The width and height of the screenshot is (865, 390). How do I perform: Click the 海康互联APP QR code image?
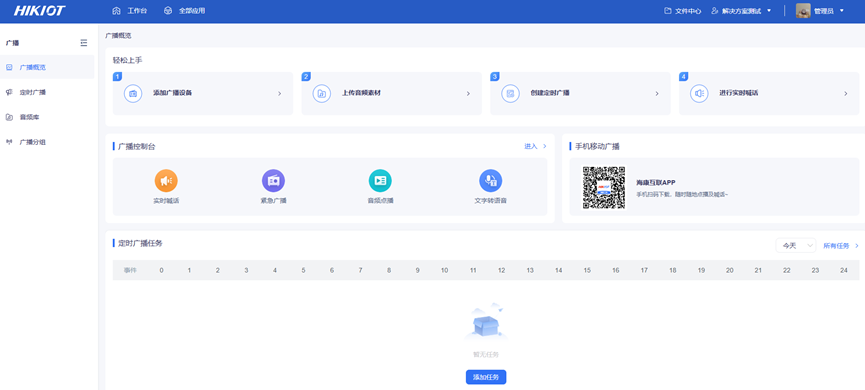[x=604, y=188]
